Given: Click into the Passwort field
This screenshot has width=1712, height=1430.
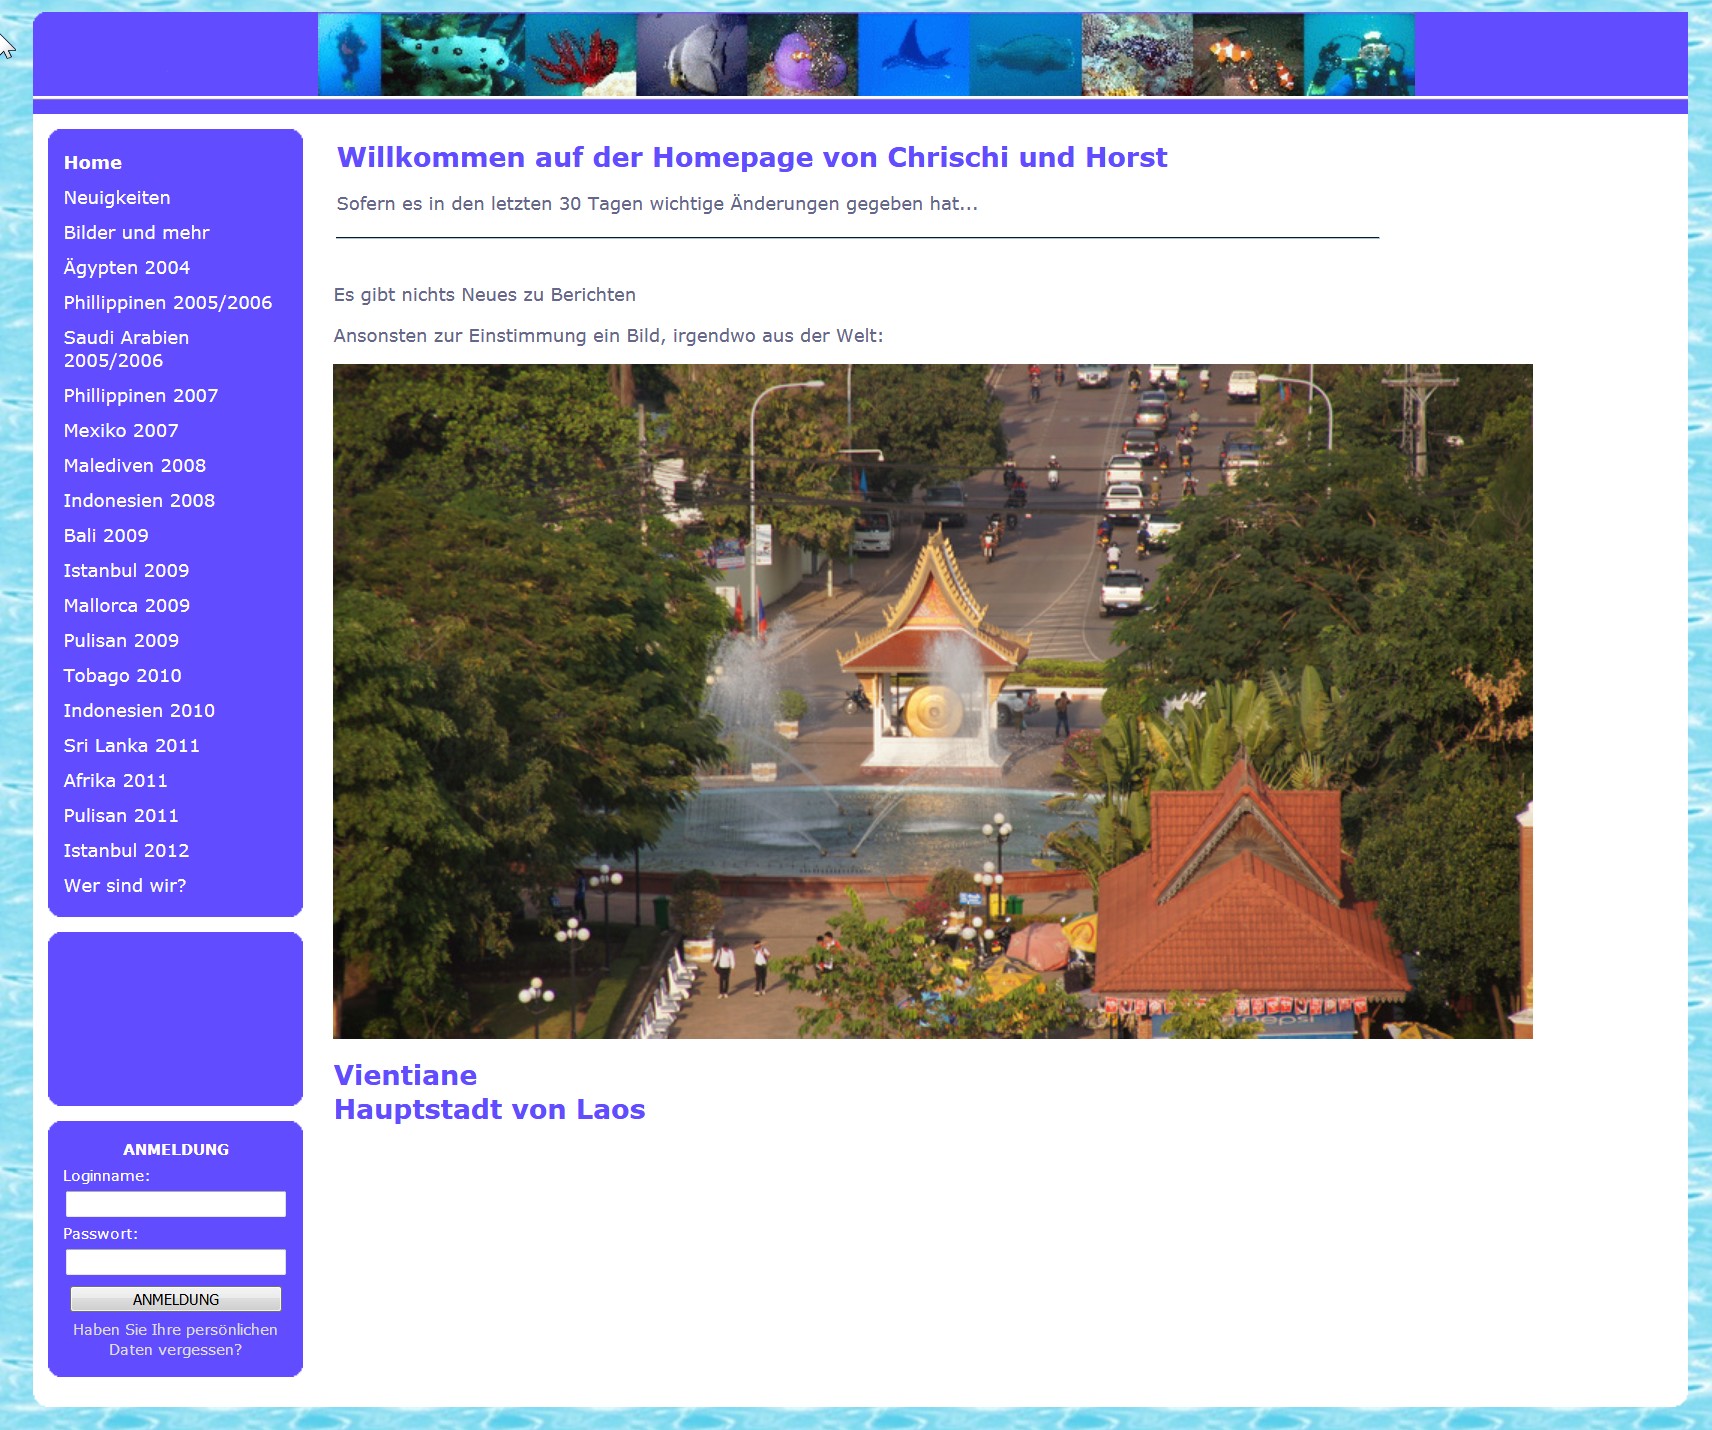Looking at the screenshot, I should (x=176, y=1262).
